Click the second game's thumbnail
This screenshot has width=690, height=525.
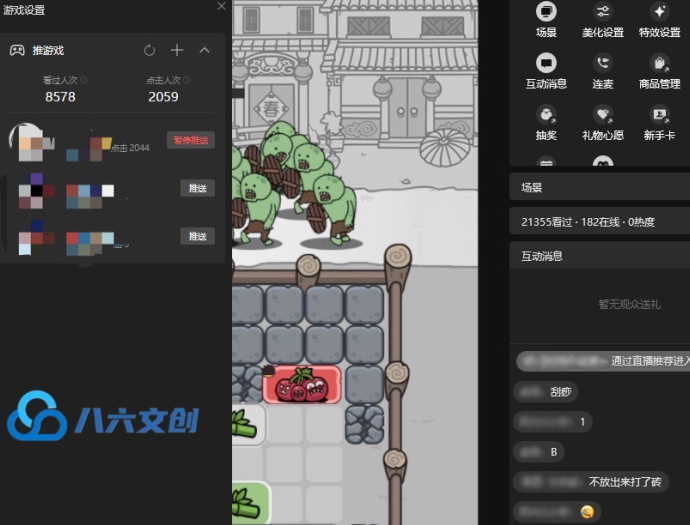[x=37, y=191]
